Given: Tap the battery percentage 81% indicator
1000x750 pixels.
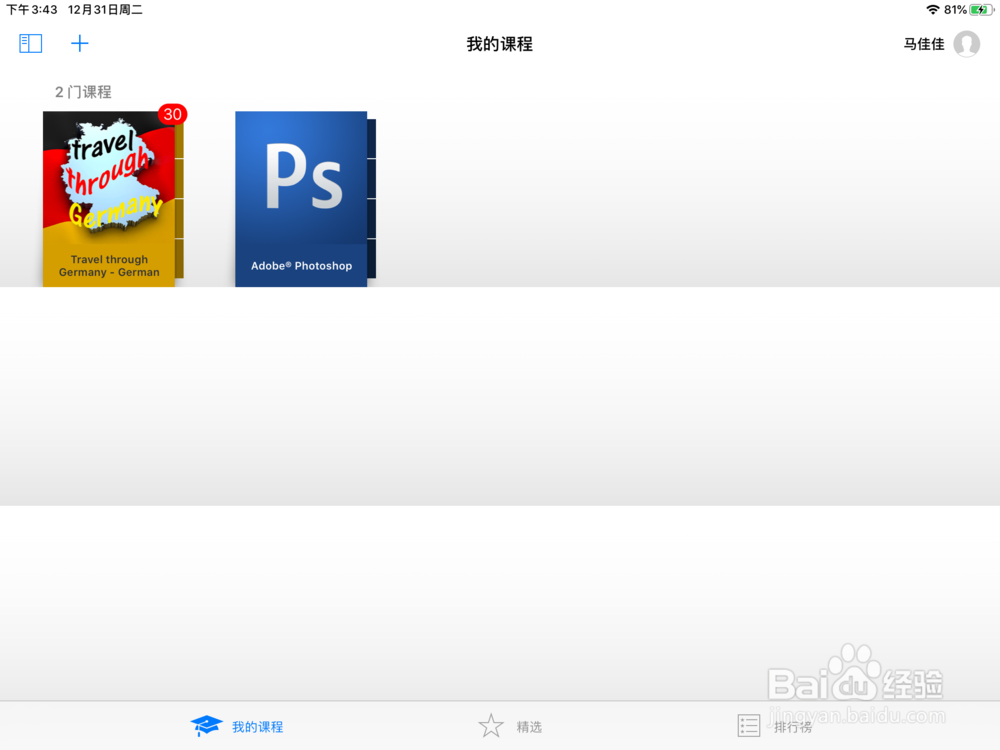Looking at the screenshot, I should [x=953, y=9].
